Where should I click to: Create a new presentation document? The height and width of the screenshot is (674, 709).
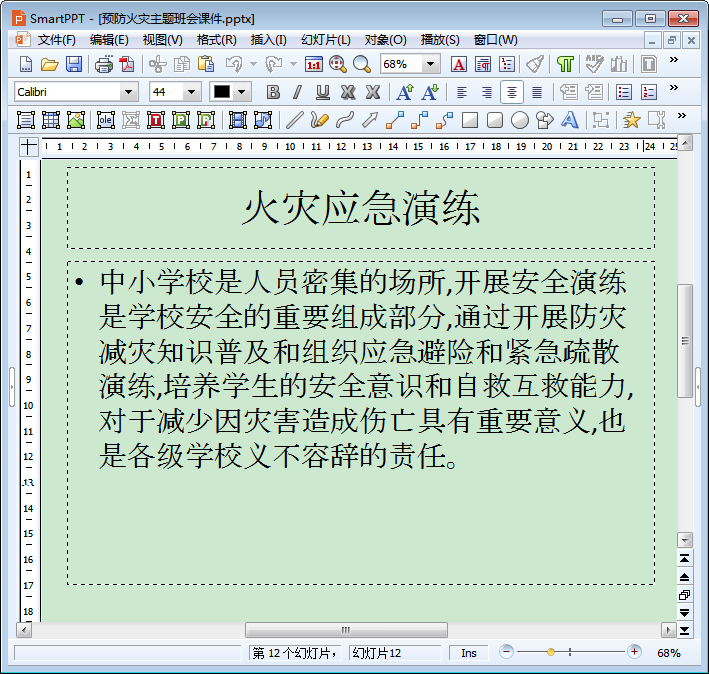coord(26,64)
